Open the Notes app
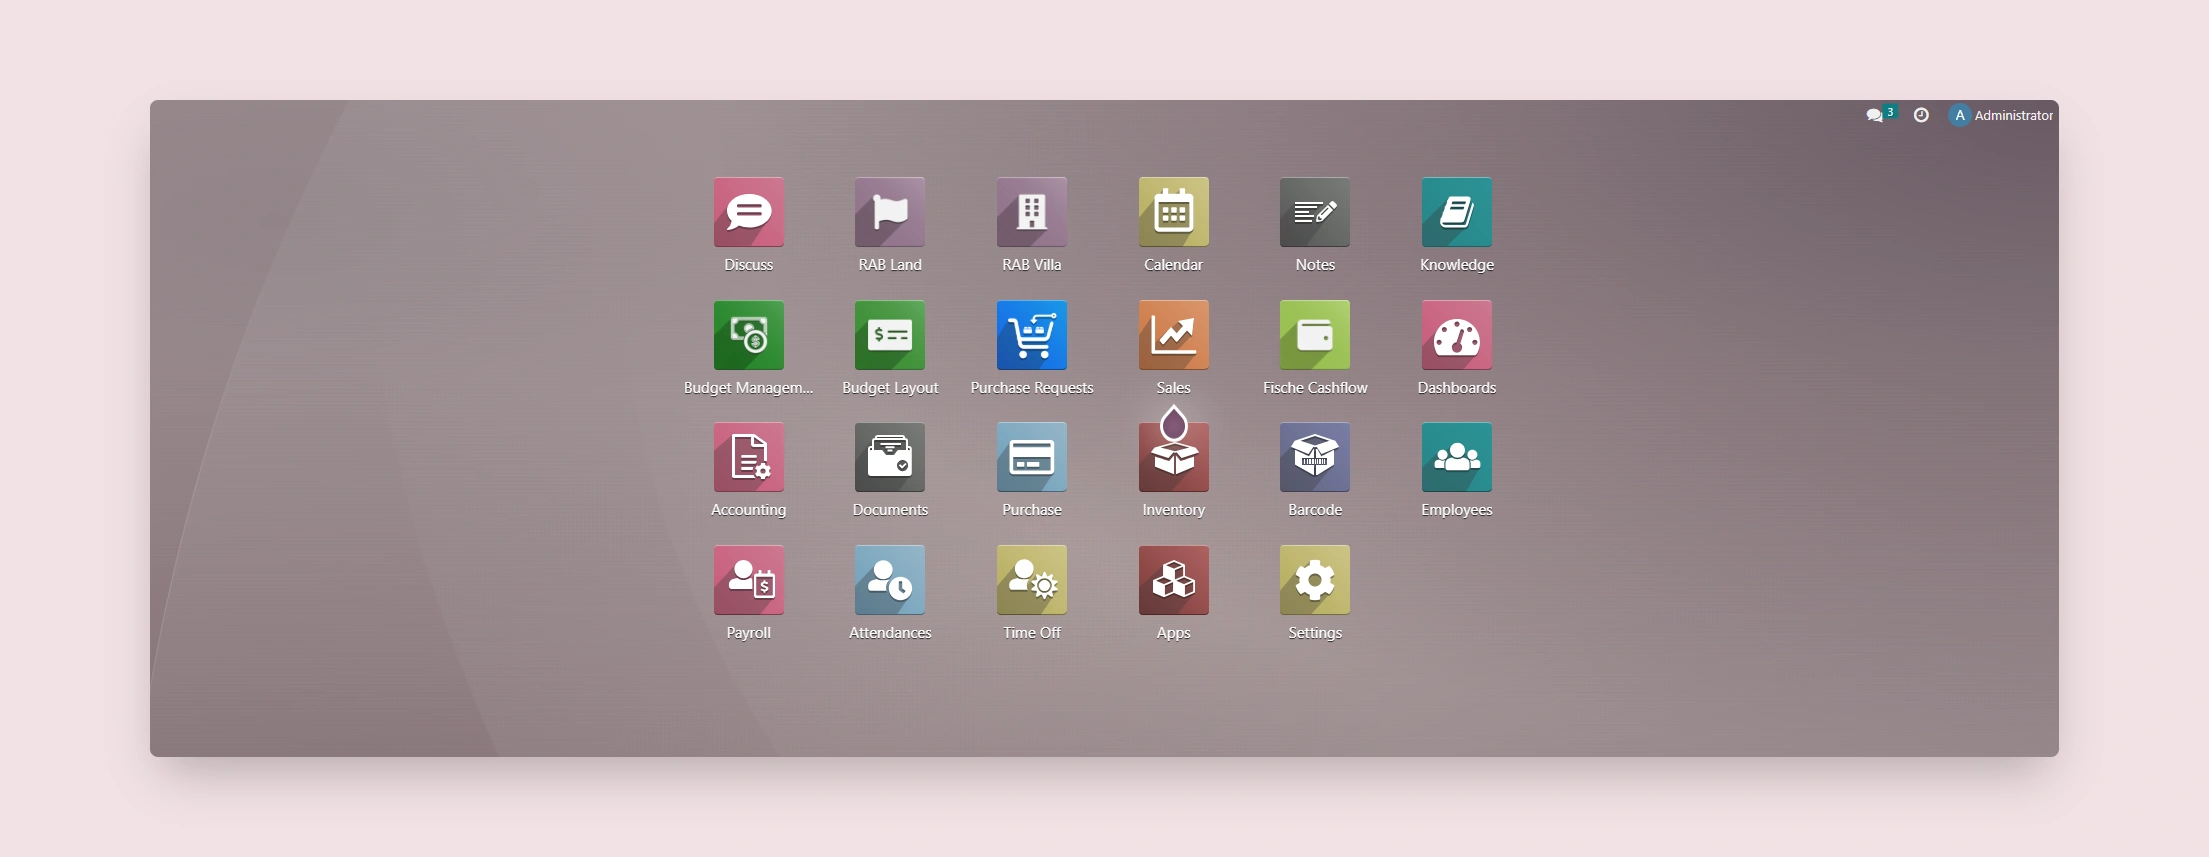 point(1314,212)
